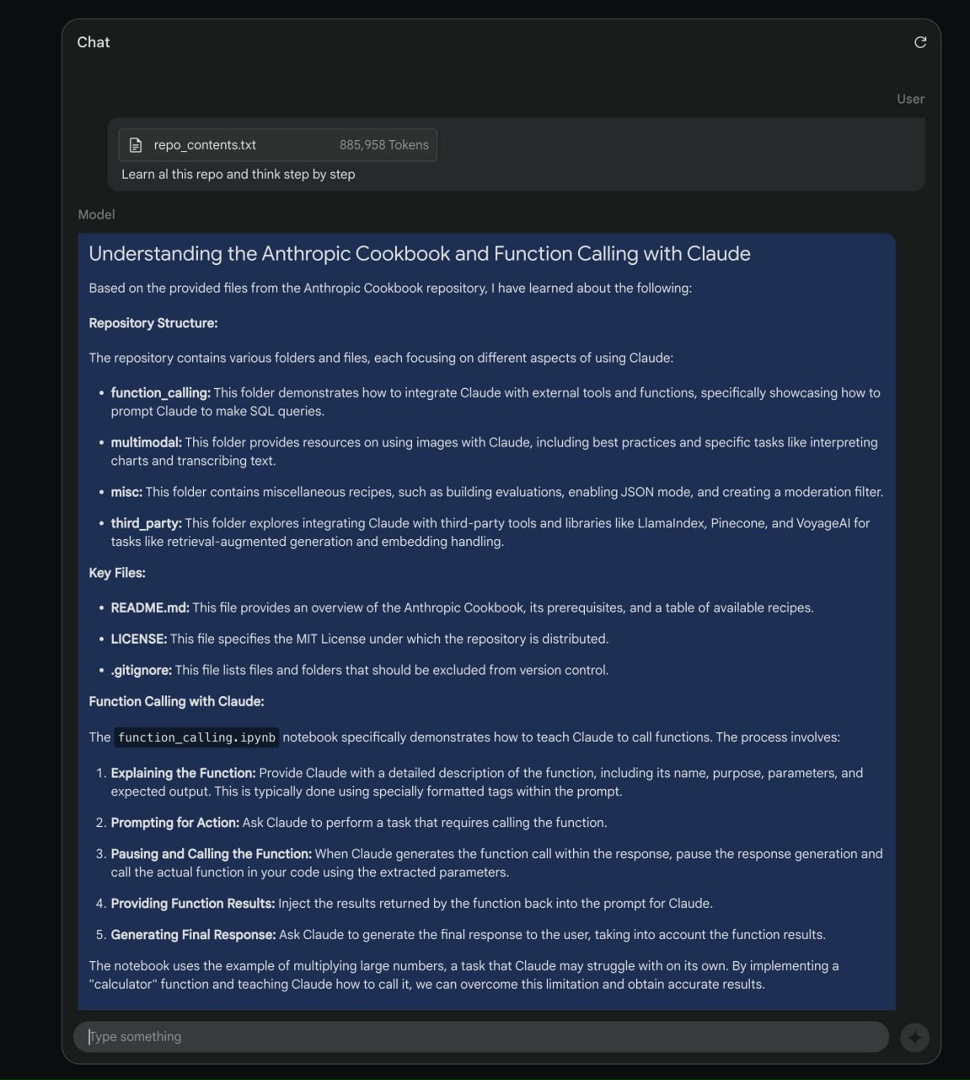Click the refresh chat icon
The height and width of the screenshot is (1080, 970).
(920, 42)
